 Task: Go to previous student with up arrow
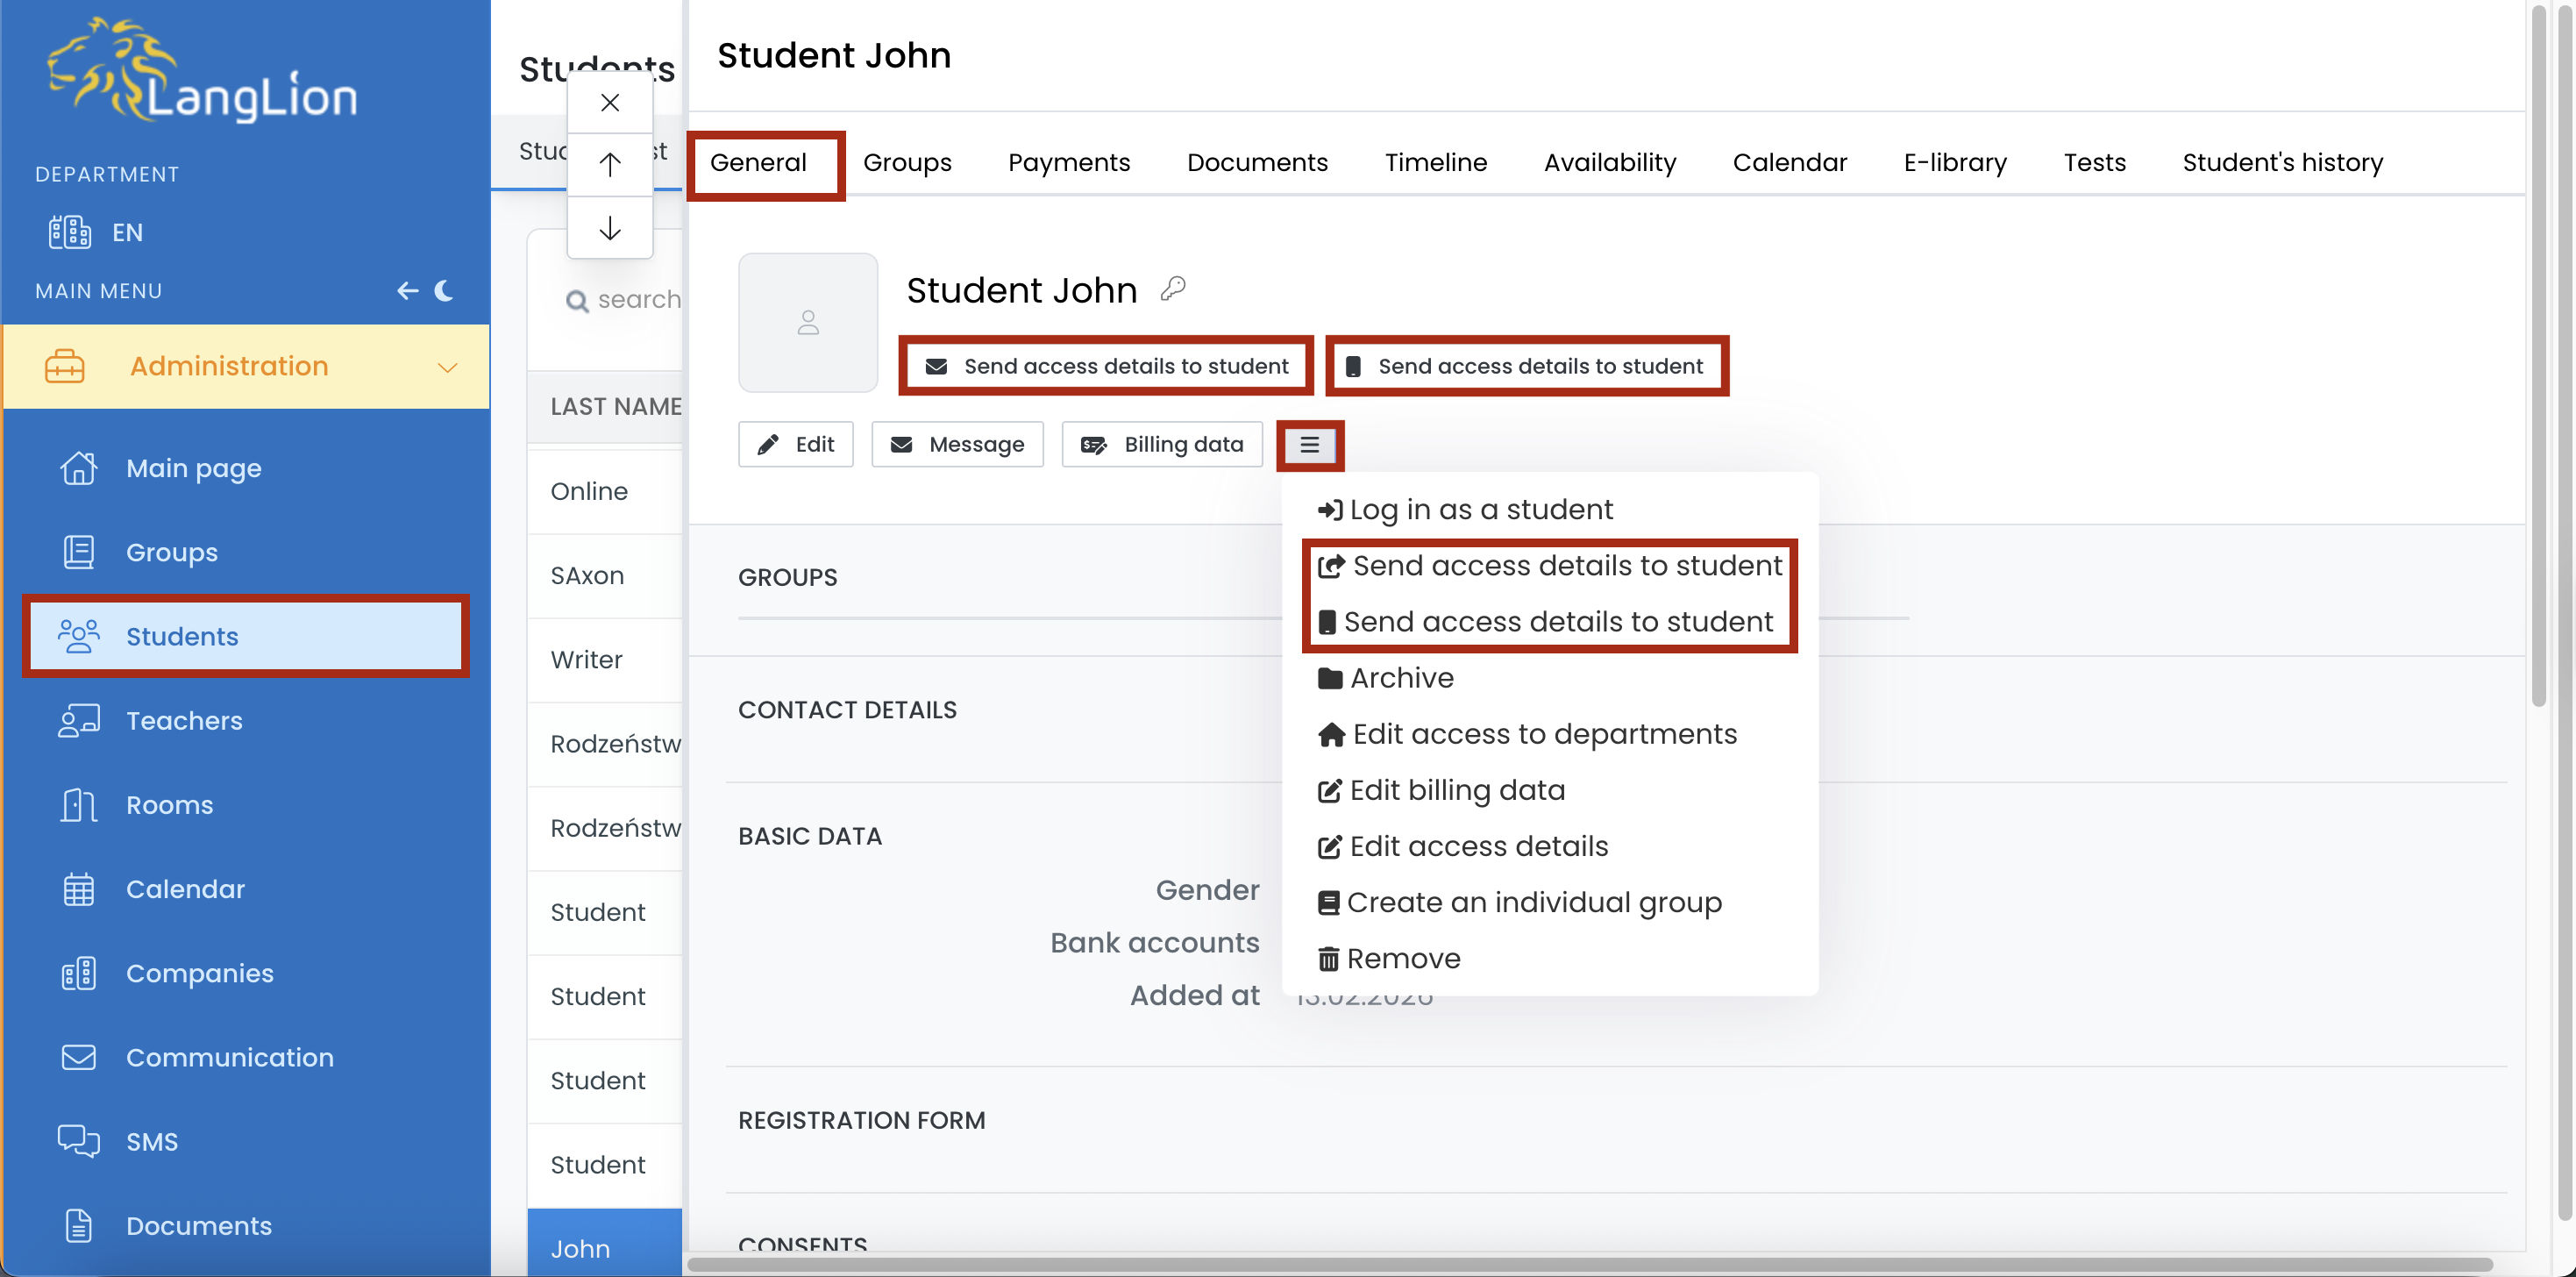[x=609, y=165]
